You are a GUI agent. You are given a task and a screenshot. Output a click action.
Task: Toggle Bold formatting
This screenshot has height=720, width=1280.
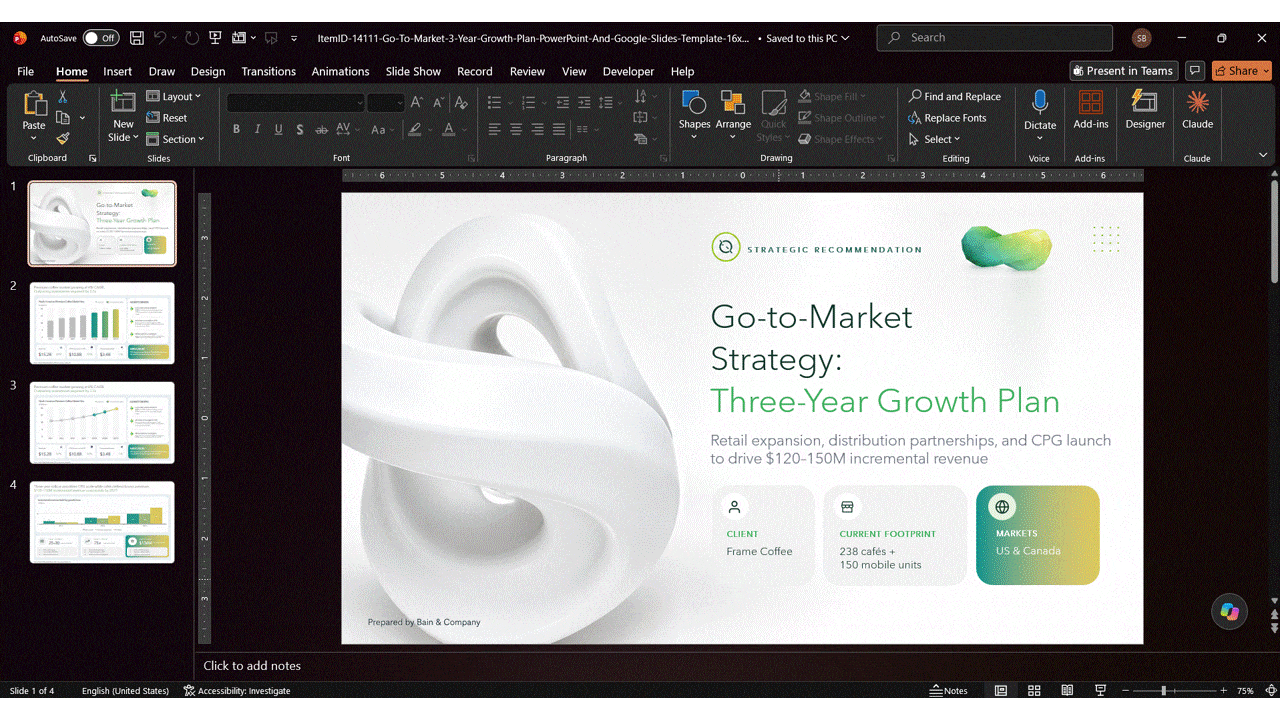[x=236, y=129]
